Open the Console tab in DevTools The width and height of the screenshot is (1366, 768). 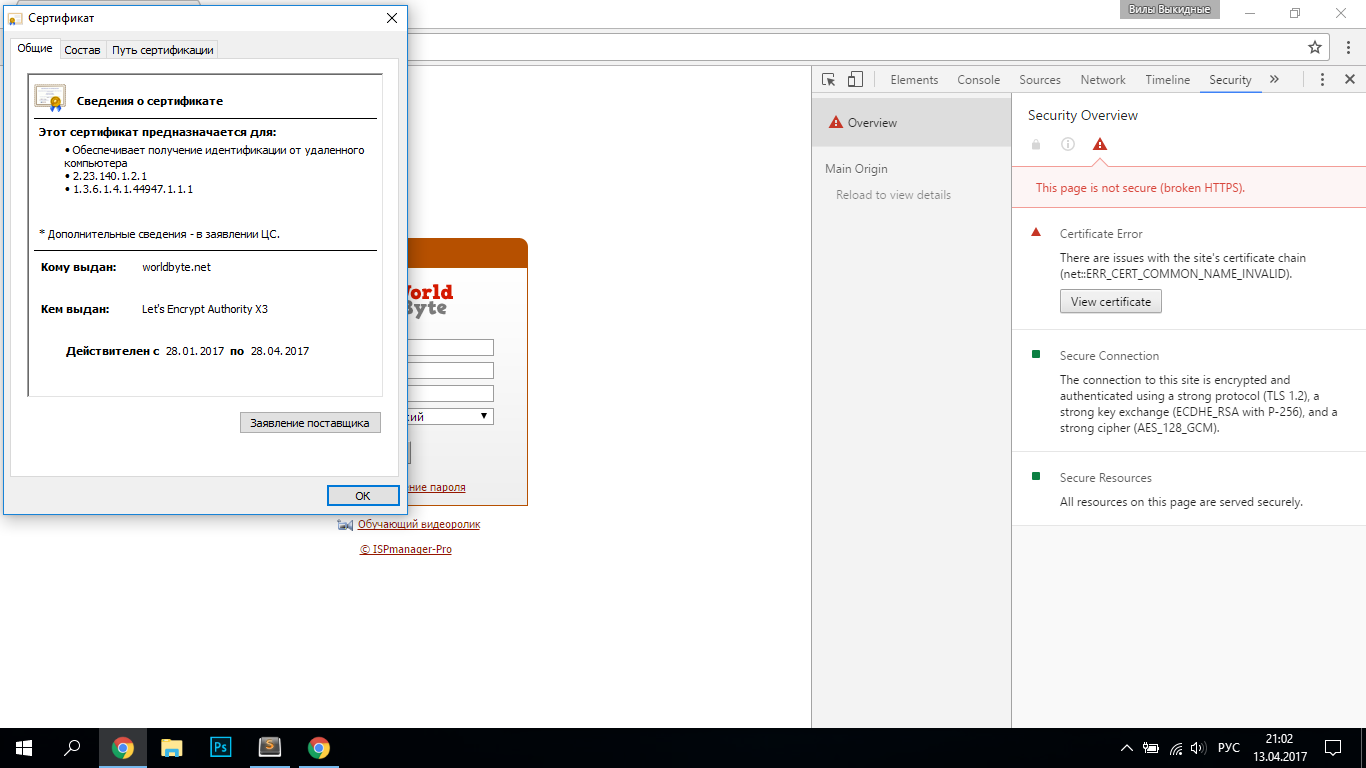pyautogui.click(x=978, y=80)
